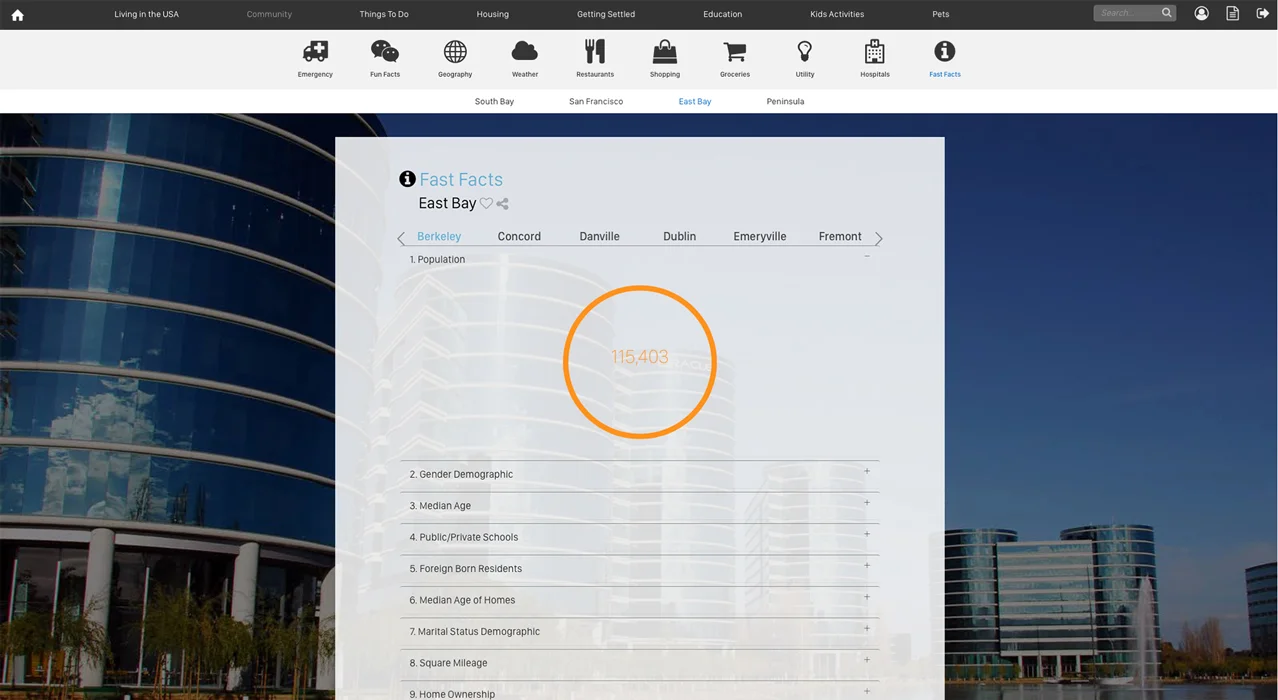Image resolution: width=1278 pixels, height=700 pixels.
Task: Select the Groceries cart icon
Action: (735, 52)
